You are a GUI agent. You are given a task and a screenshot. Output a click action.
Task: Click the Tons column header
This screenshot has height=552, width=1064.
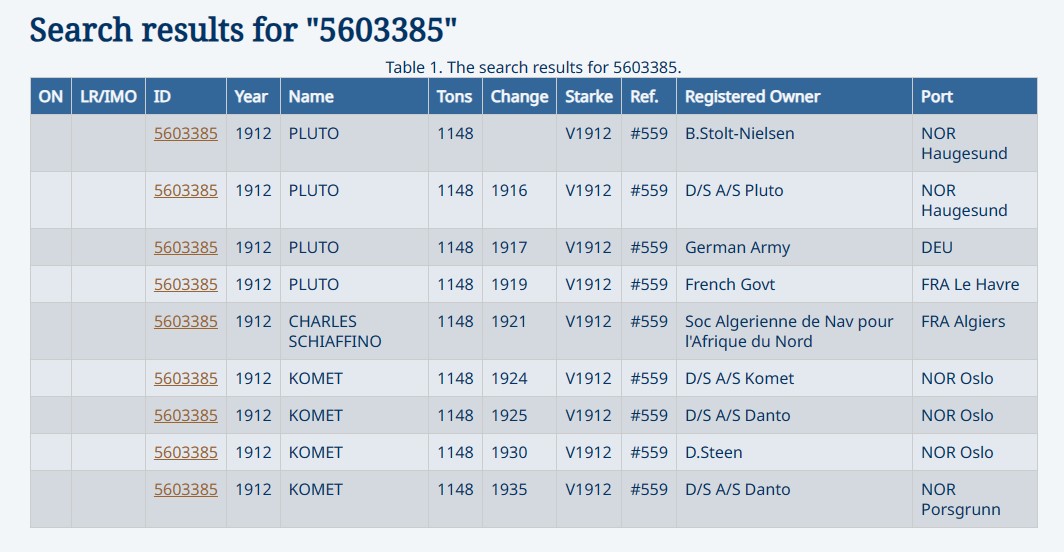click(455, 97)
